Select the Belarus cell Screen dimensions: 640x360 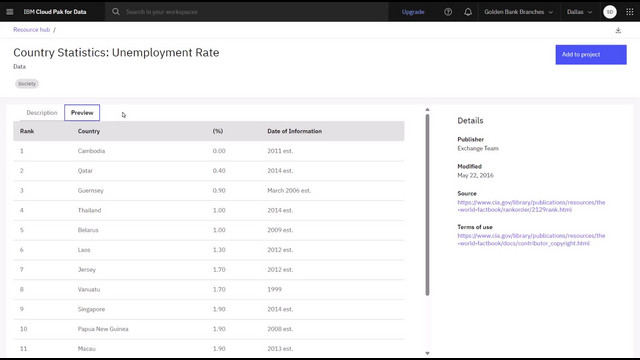click(88, 230)
